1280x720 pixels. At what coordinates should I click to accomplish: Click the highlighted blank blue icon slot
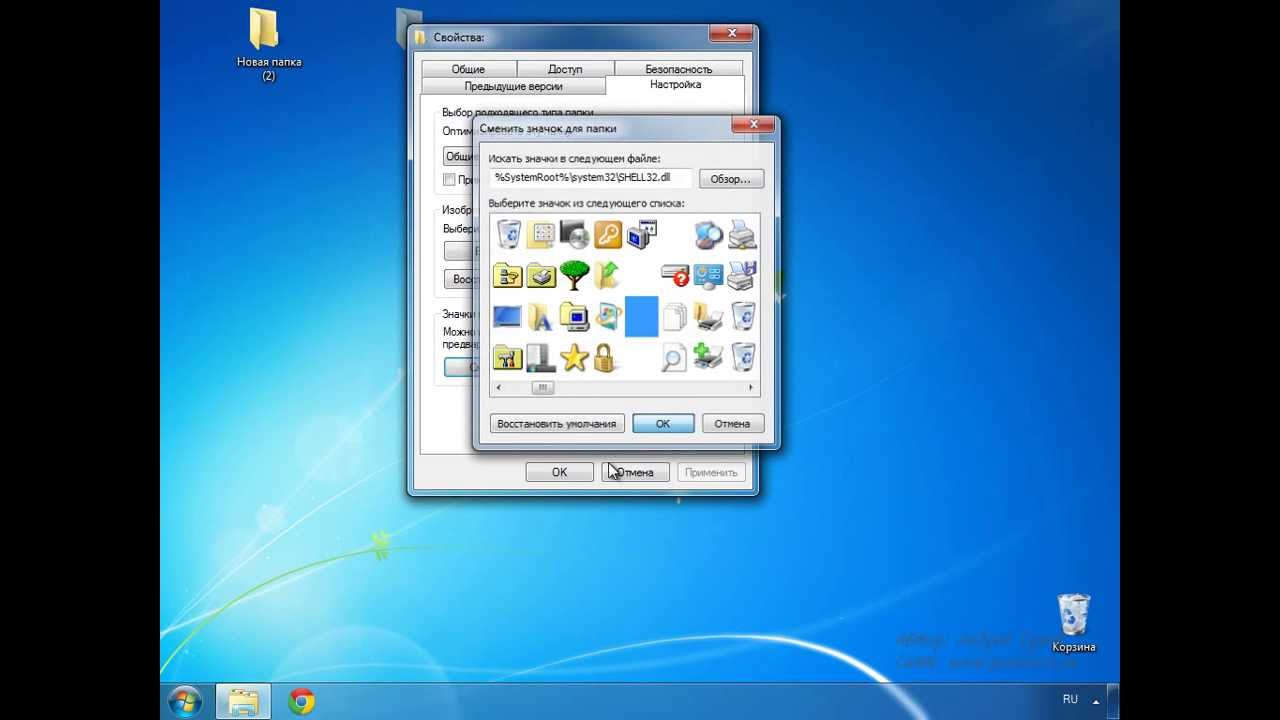pyautogui.click(x=641, y=316)
